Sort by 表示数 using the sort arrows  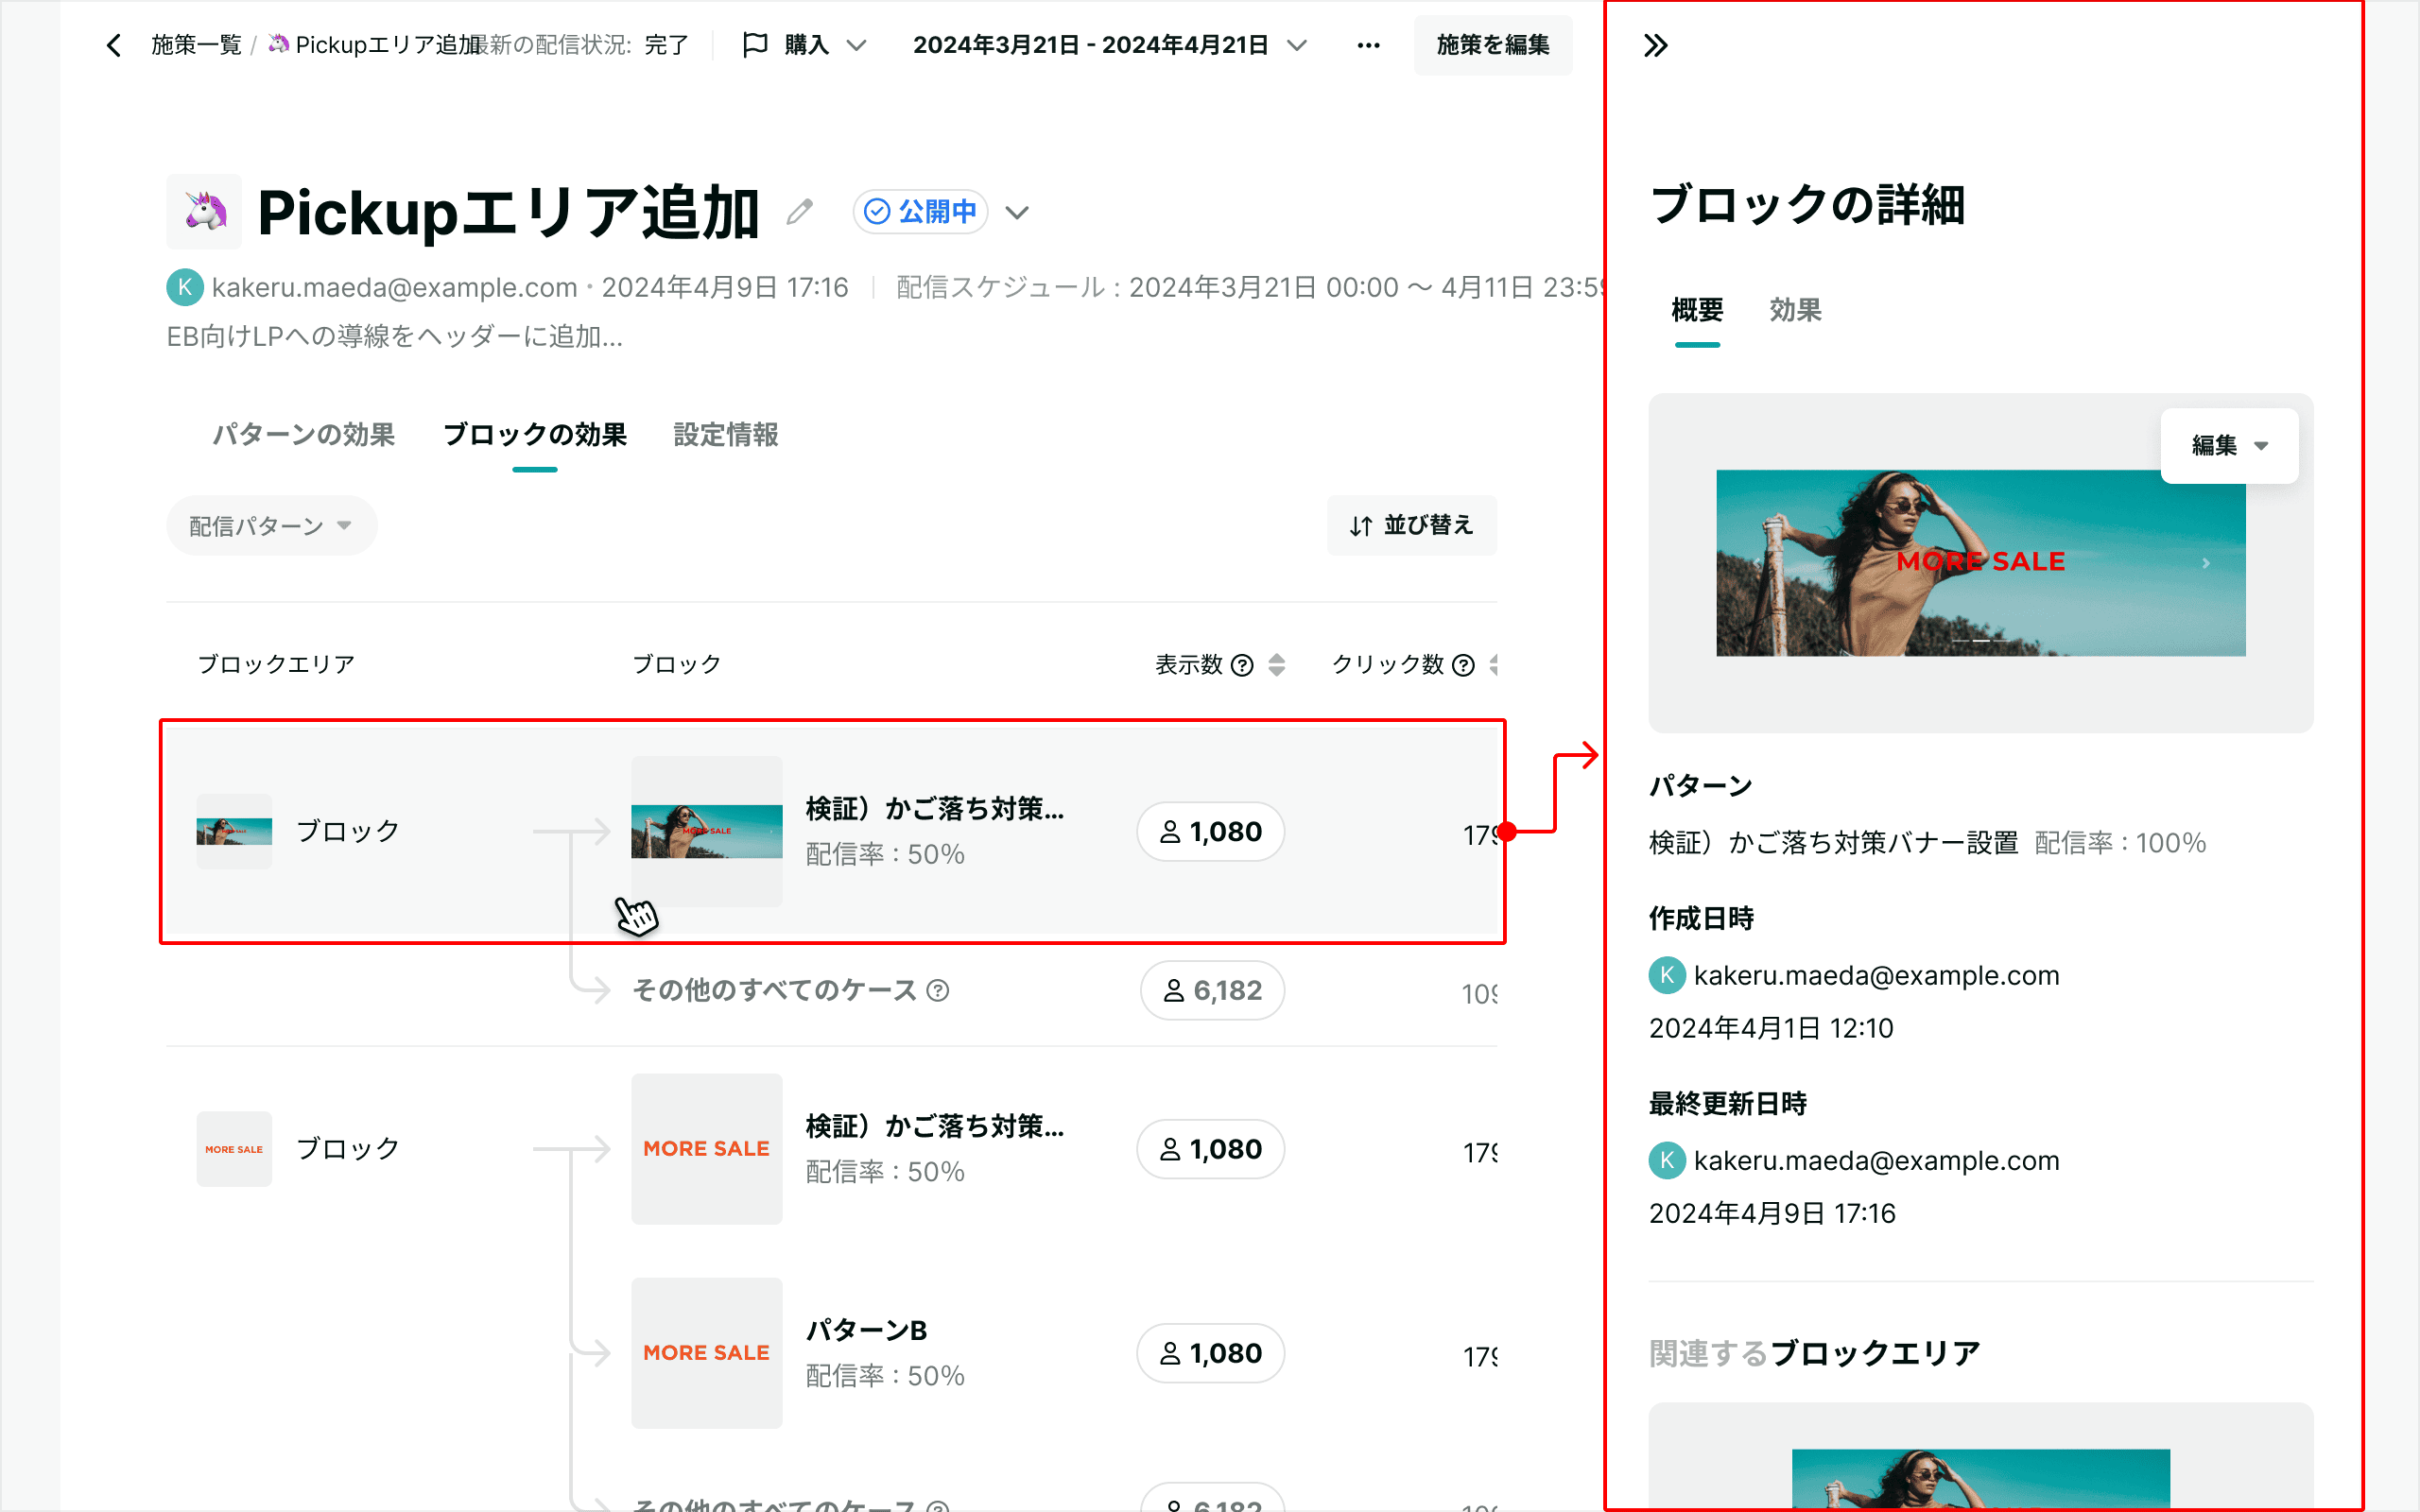tap(1277, 665)
